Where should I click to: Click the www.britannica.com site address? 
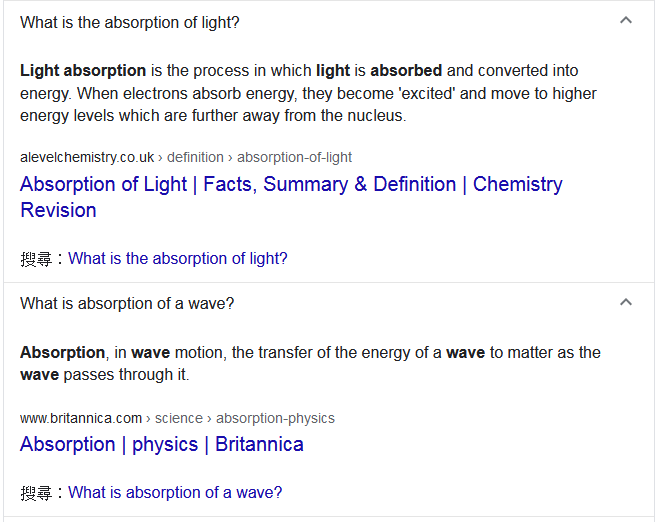click(81, 418)
